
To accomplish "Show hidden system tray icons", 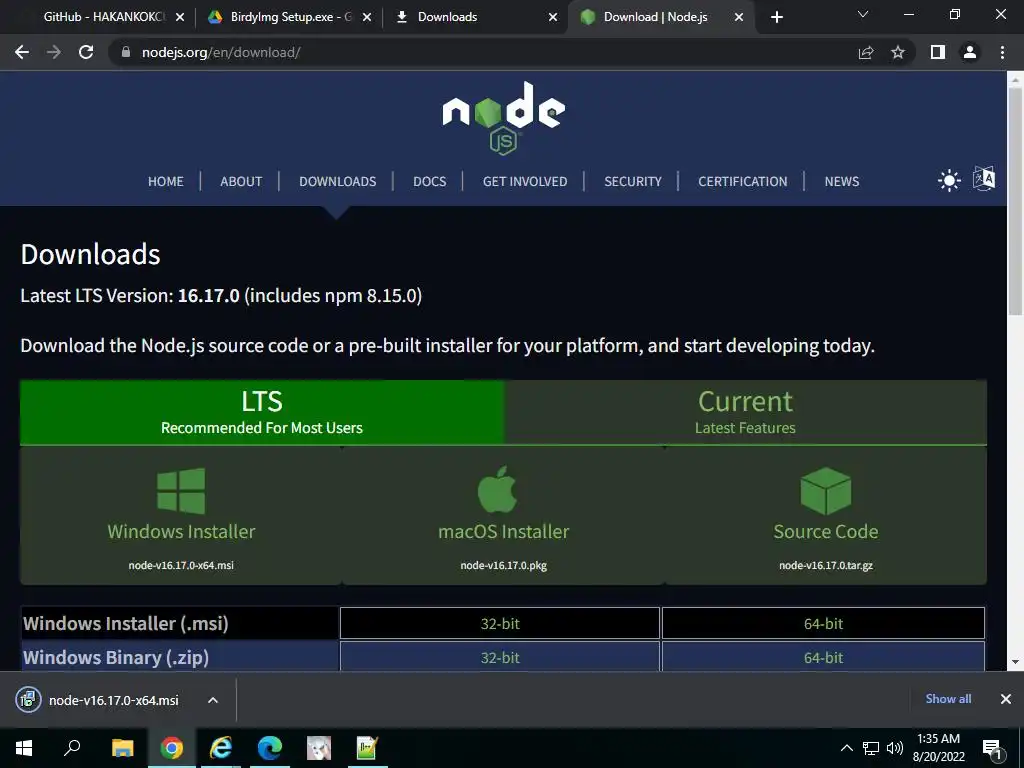I will [846, 748].
